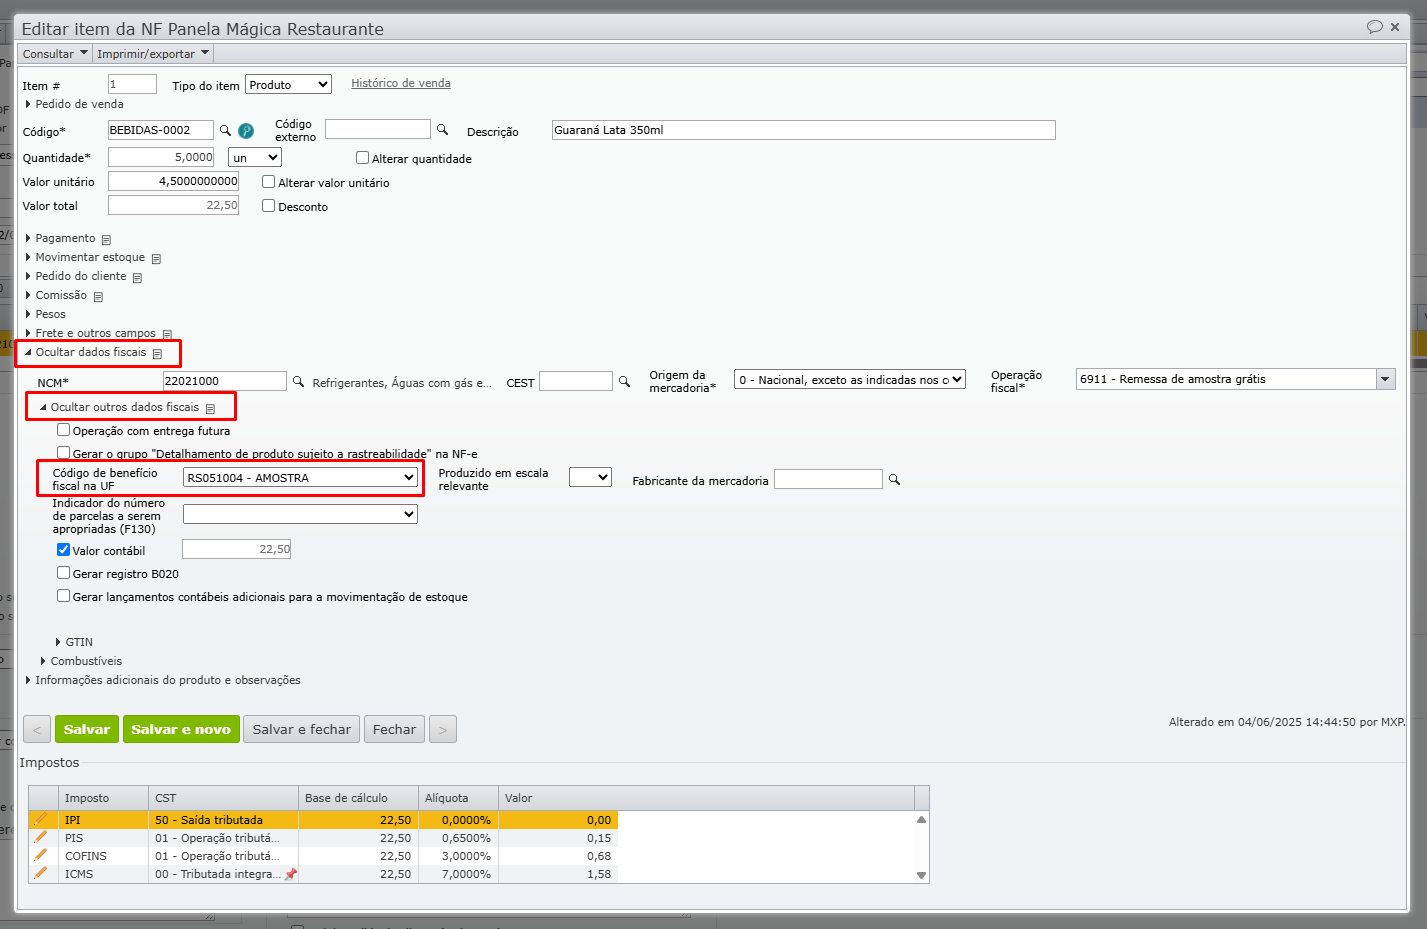This screenshot has height=929, width=1427.
Task: Click the Alíquota column header in Impostos
Action: point(458,798)
